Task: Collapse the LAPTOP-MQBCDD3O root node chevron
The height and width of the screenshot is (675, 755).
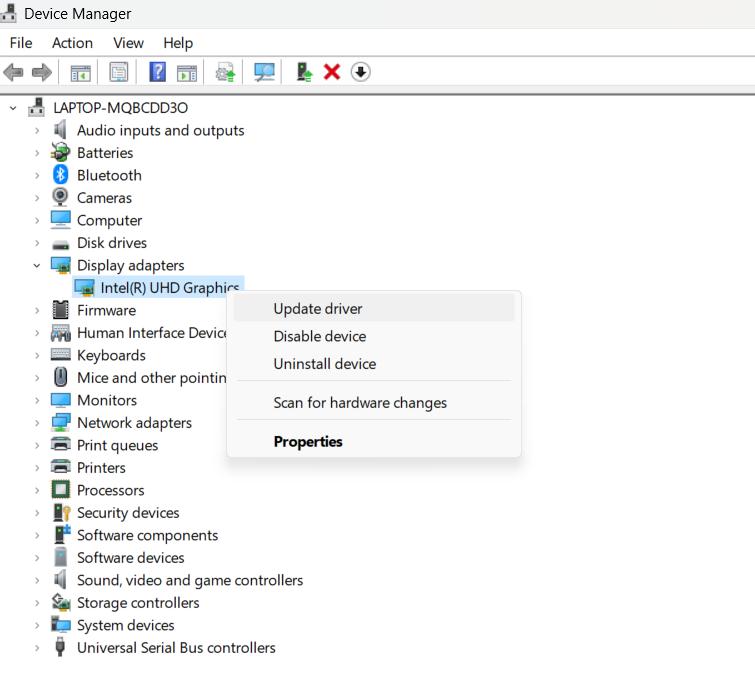Action: point(13,108)
